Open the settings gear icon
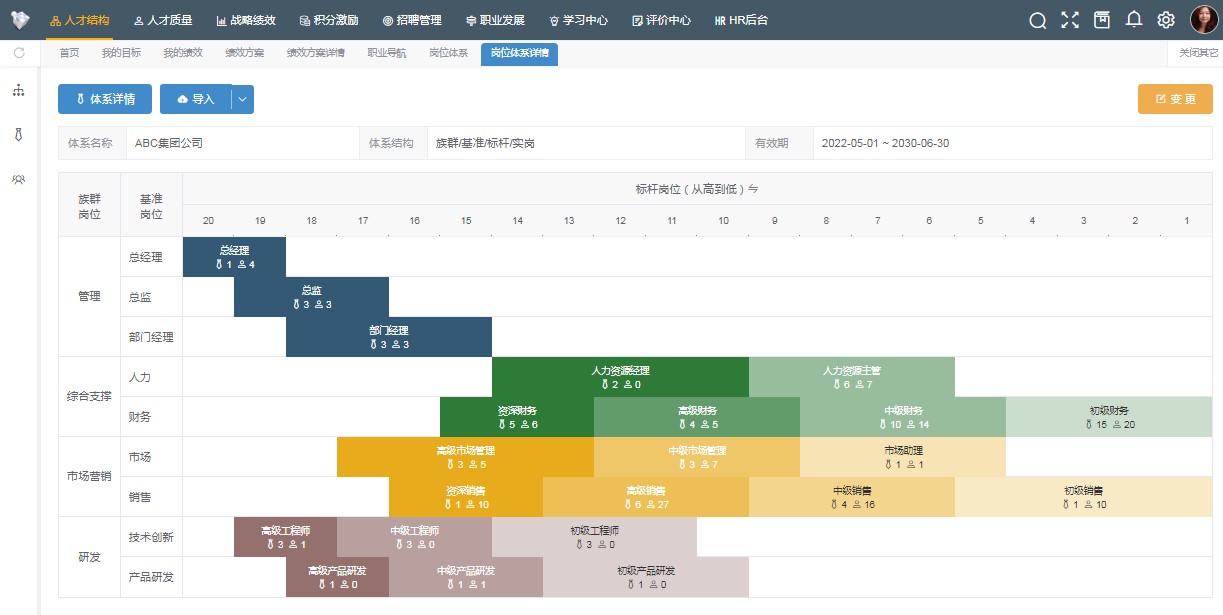Image resolution: width=1223 pixels, height=615 pixels. [x=1165, y=20]
